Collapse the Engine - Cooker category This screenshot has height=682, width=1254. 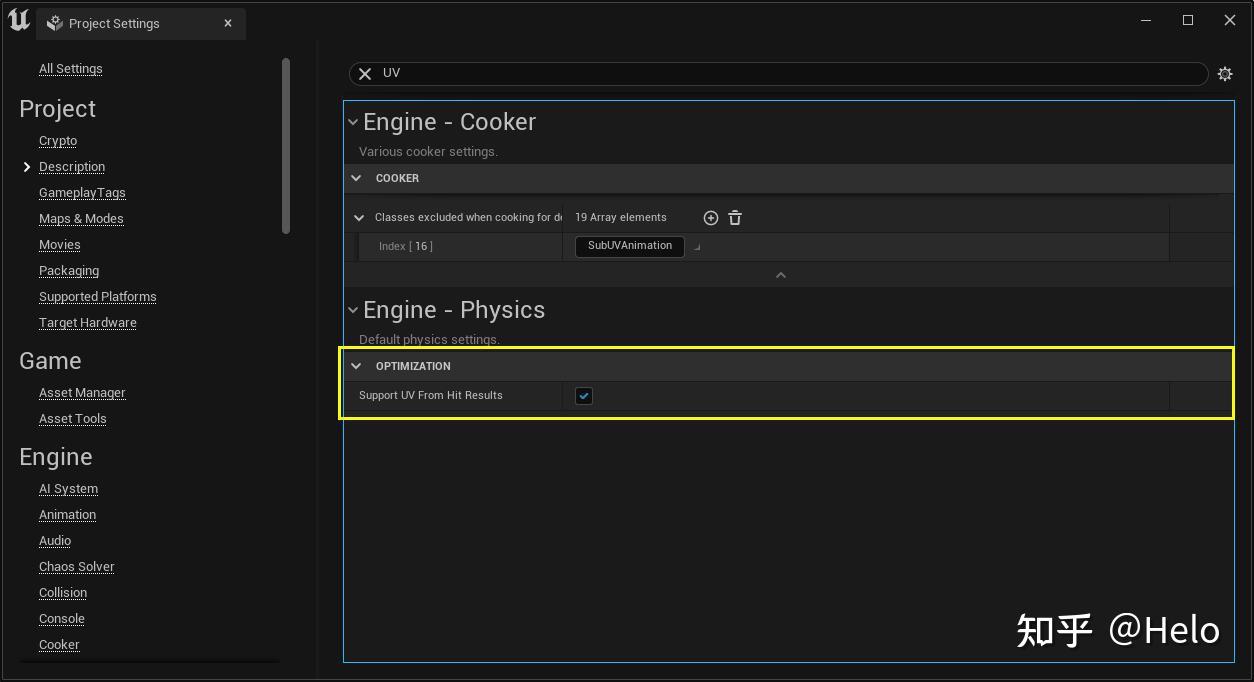coord(352,121)
